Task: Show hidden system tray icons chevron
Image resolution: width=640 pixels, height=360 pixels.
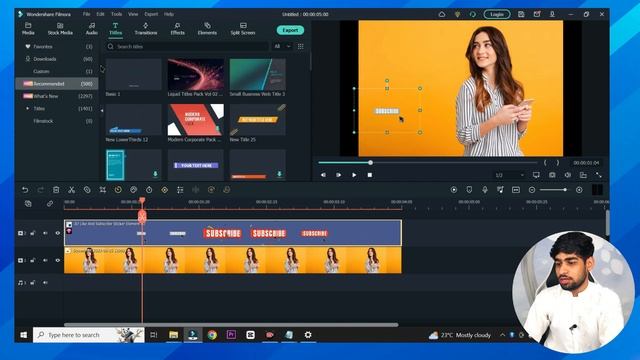Action: [502, 335]
